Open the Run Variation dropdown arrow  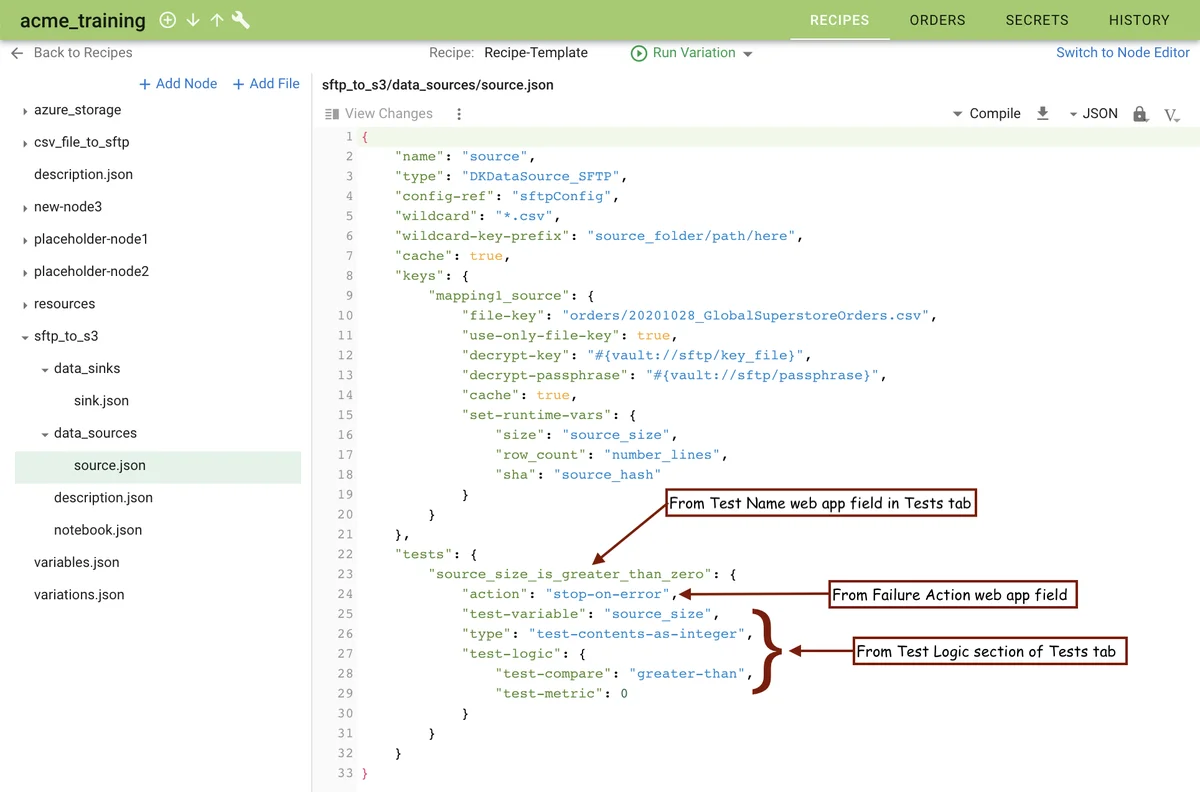click(748, 54)
